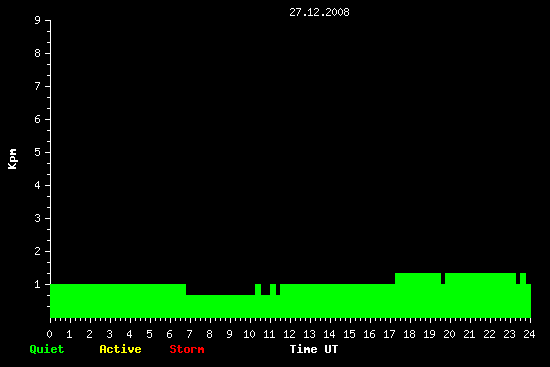Image resolution: width=550 pixels, height=367 pixels.
Task: Select hour 24 on the time axis
Action: tap(529, 334)
